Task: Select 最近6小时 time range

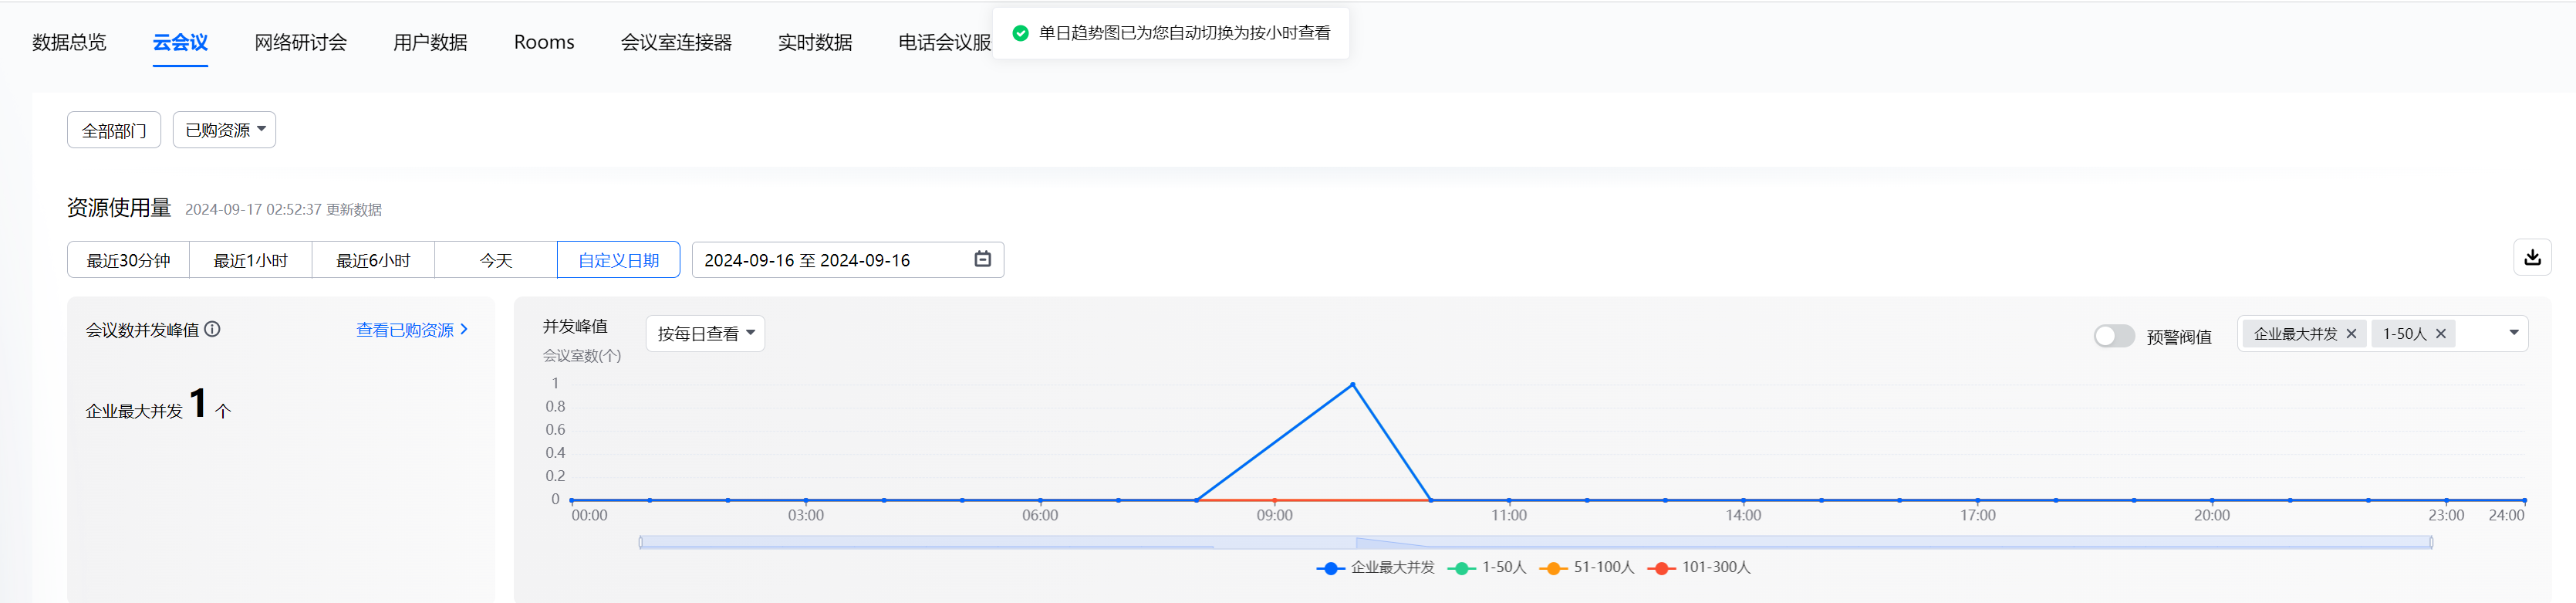Action: 373,260
